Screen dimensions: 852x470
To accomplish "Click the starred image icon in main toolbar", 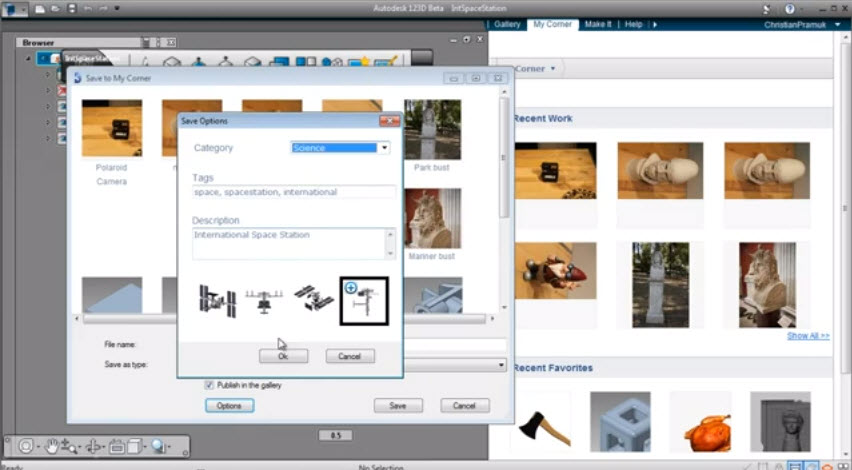I will pyautogui.click(x=359, y=62).
